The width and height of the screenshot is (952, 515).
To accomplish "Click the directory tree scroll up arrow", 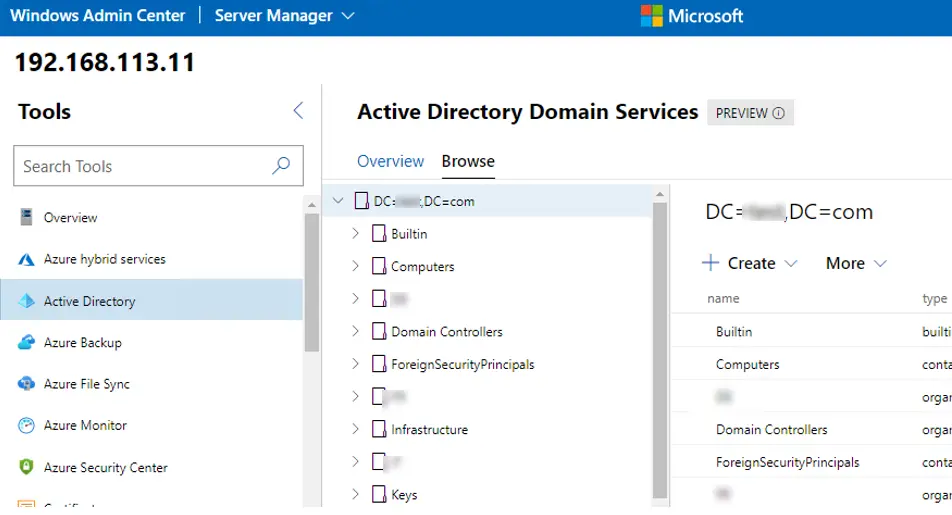I will pos(660,194).
